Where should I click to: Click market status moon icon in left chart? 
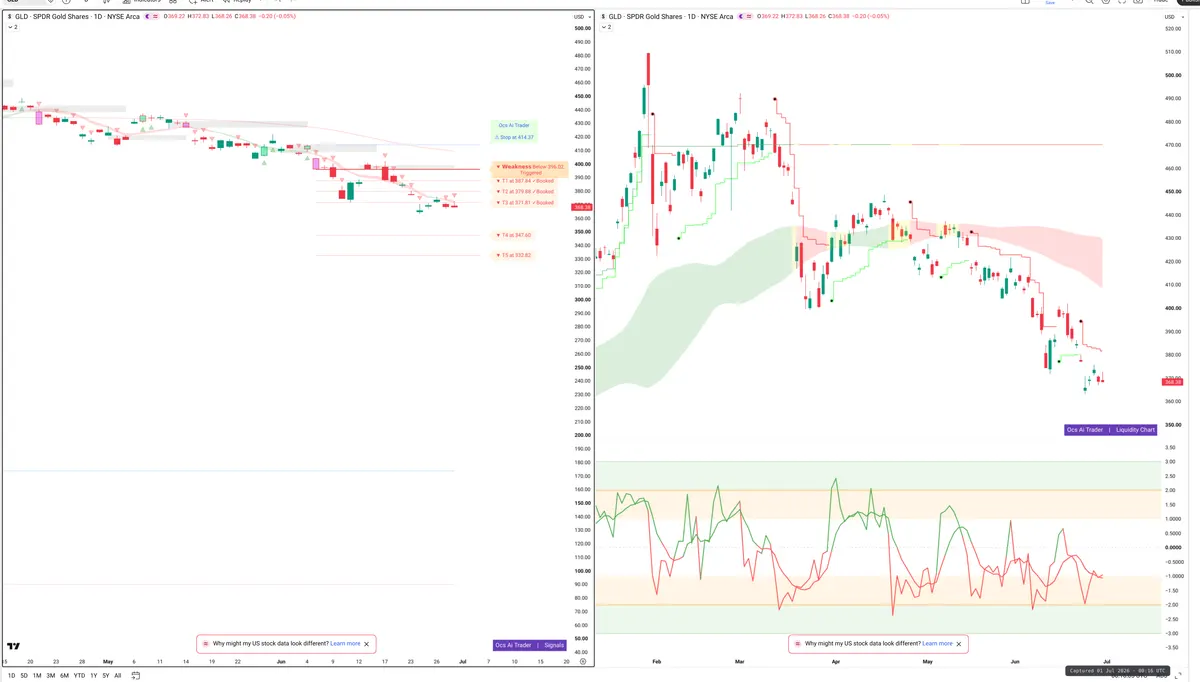(x=147, y=17)
